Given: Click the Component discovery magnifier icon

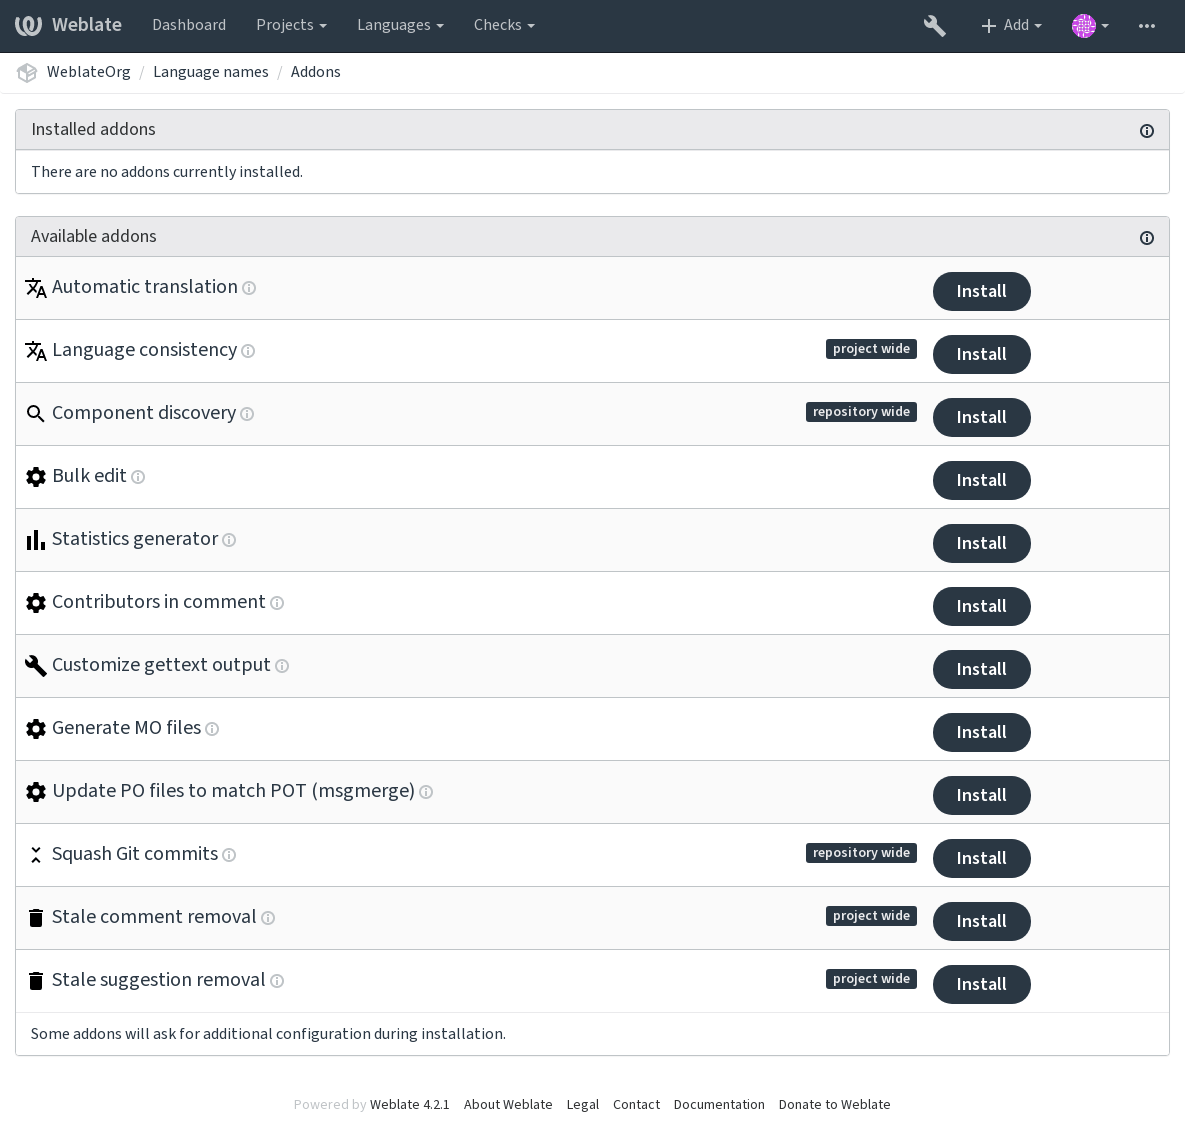Looking at the screenshot, I should [36, 413].
